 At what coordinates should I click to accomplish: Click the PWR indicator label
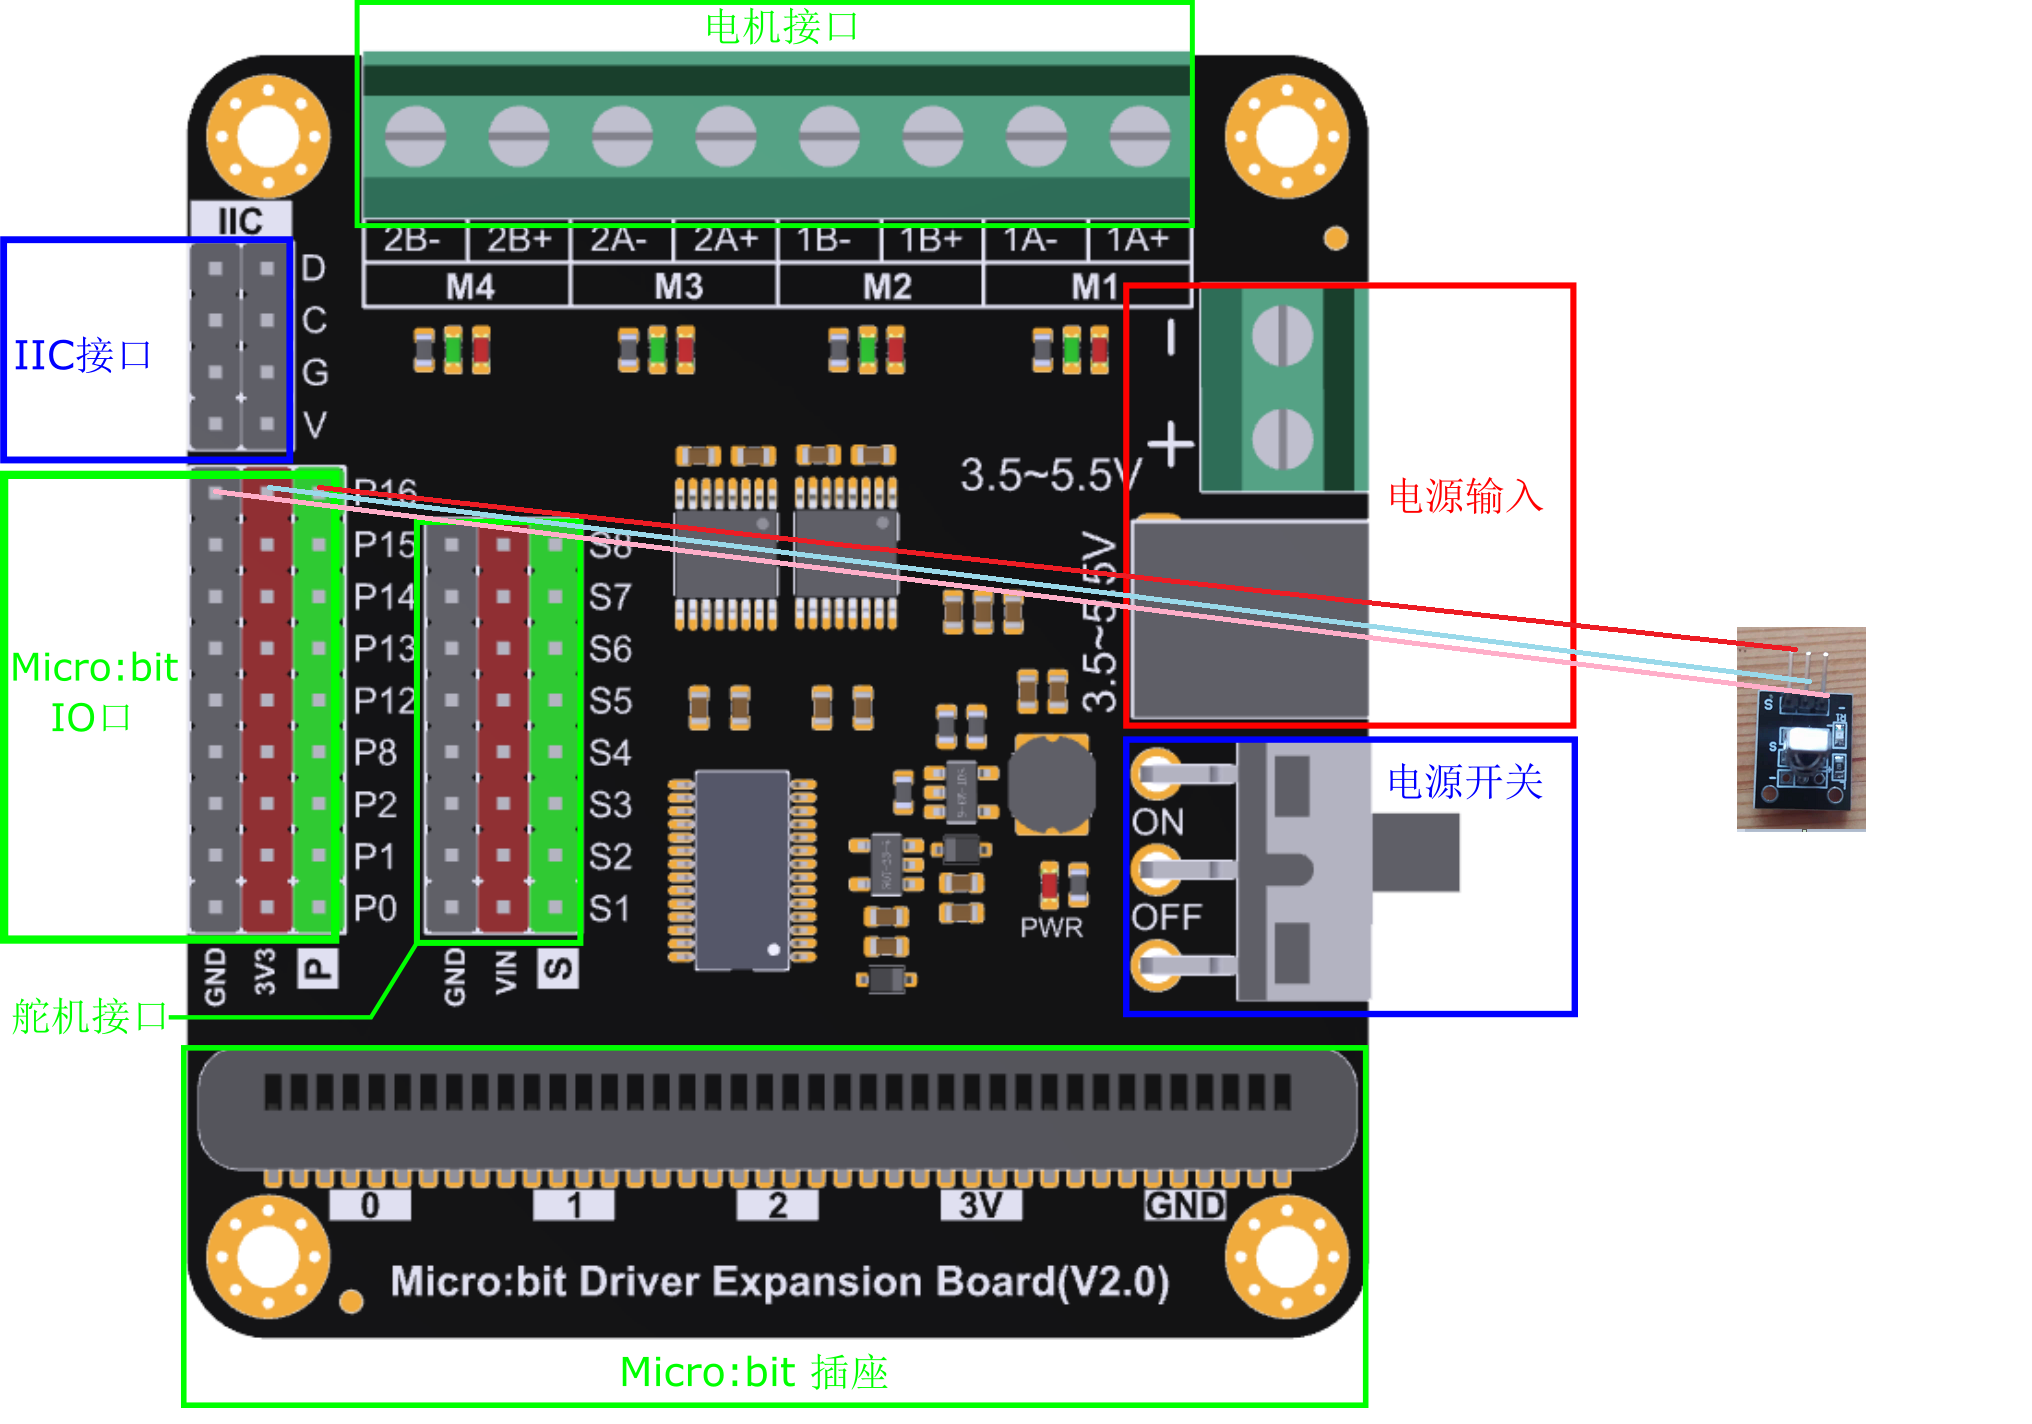pyautogui.click(x=1051, y=928)
